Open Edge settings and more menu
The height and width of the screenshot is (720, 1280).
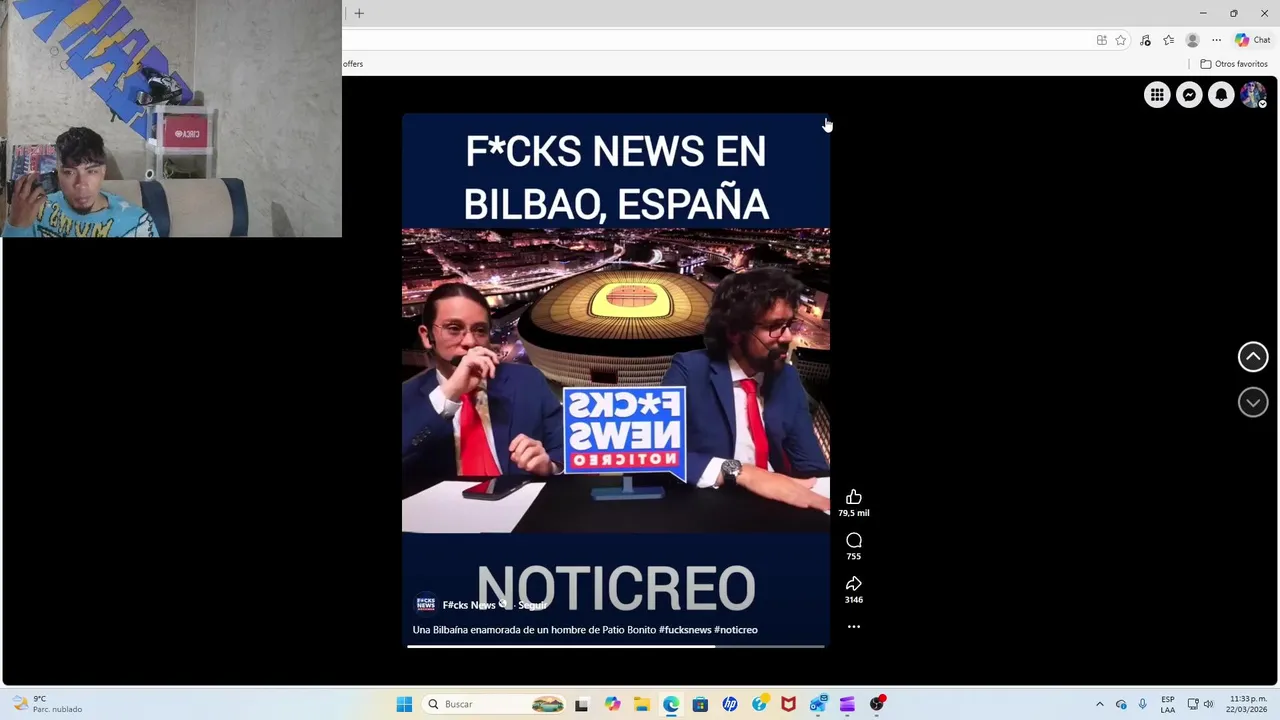coord(1216,40)
